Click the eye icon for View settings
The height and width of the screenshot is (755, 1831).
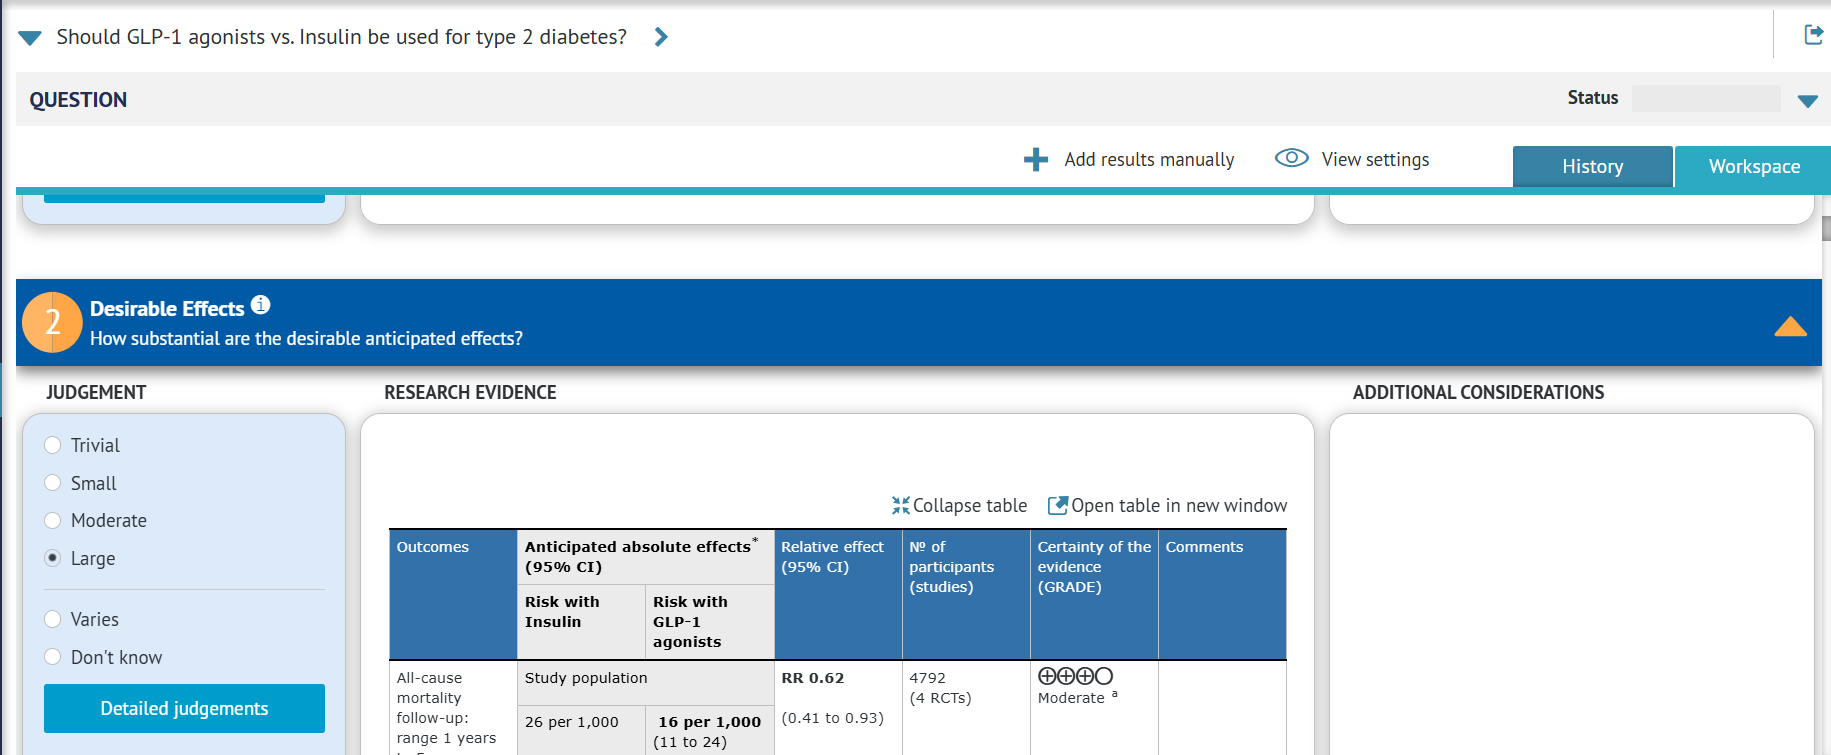click(1291, 158)
